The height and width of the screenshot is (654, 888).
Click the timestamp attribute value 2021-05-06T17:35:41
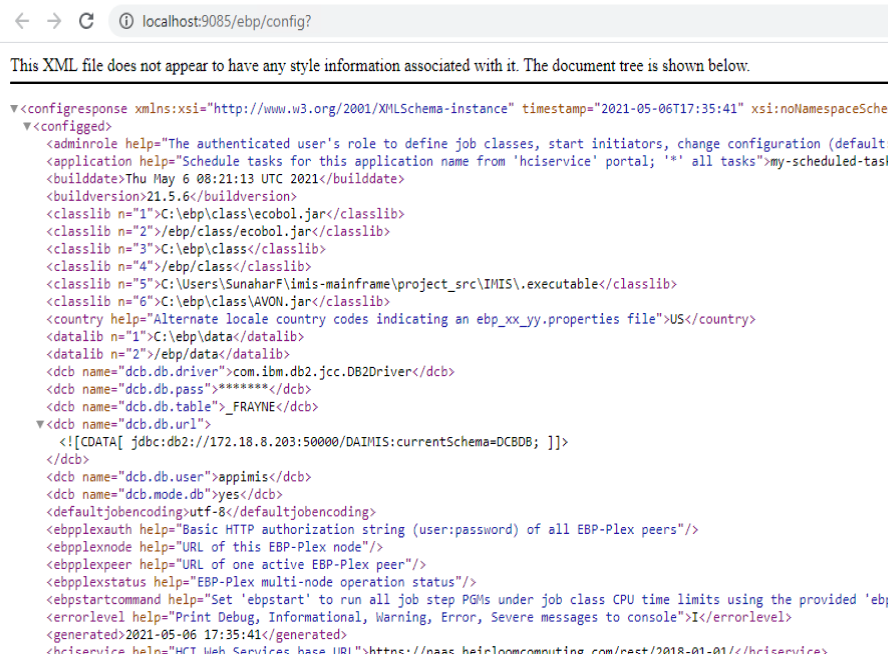tap(668, 109)
